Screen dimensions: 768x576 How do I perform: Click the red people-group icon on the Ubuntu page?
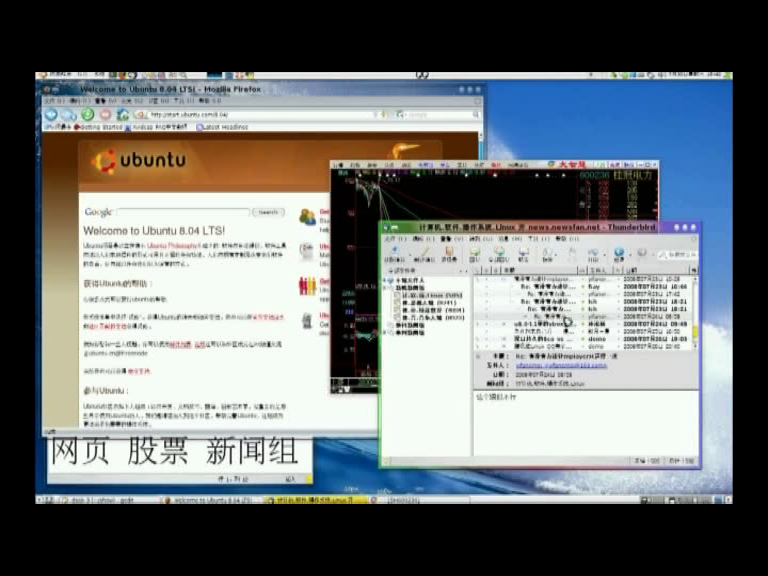[x=308, y=286]
